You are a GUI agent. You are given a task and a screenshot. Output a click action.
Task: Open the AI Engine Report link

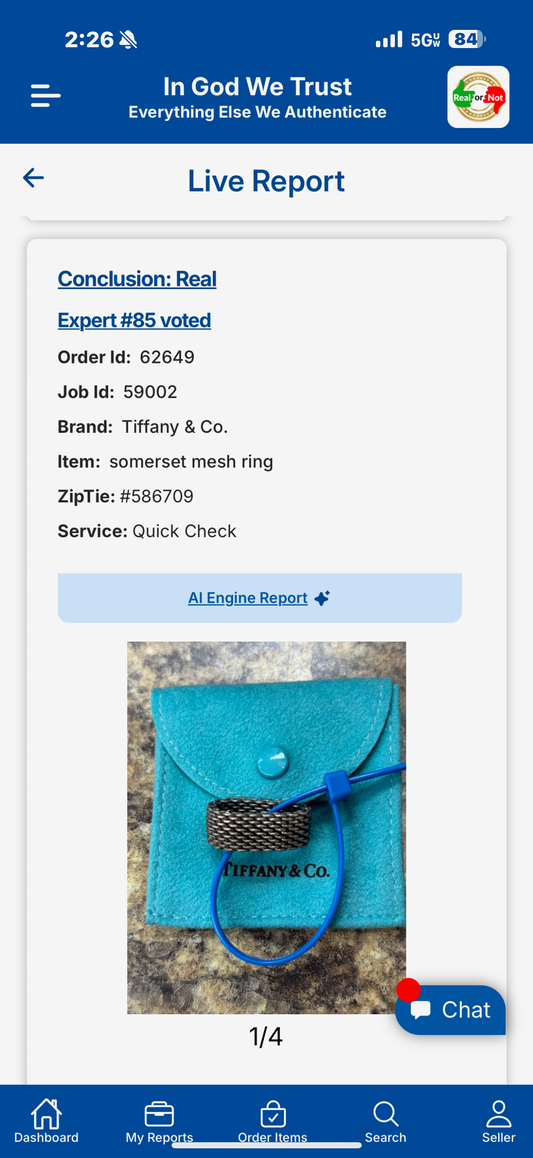247,598
